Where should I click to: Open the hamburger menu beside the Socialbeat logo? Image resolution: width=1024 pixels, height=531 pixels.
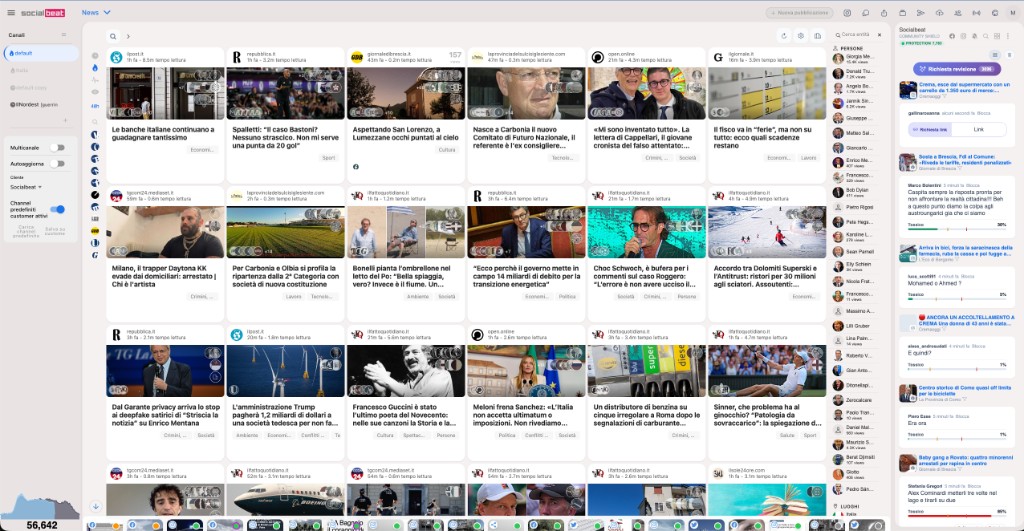pyautogui.click(x=10, y=12)
